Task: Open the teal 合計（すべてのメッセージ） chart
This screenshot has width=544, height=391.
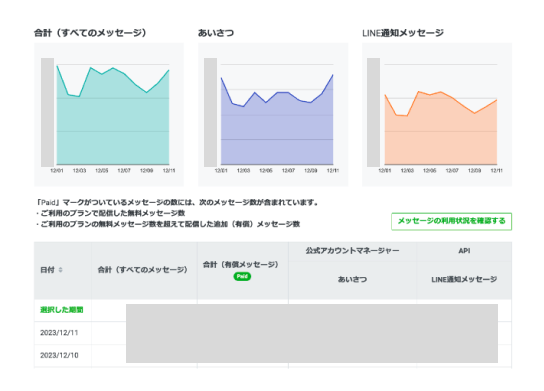Action: (109, 114)
